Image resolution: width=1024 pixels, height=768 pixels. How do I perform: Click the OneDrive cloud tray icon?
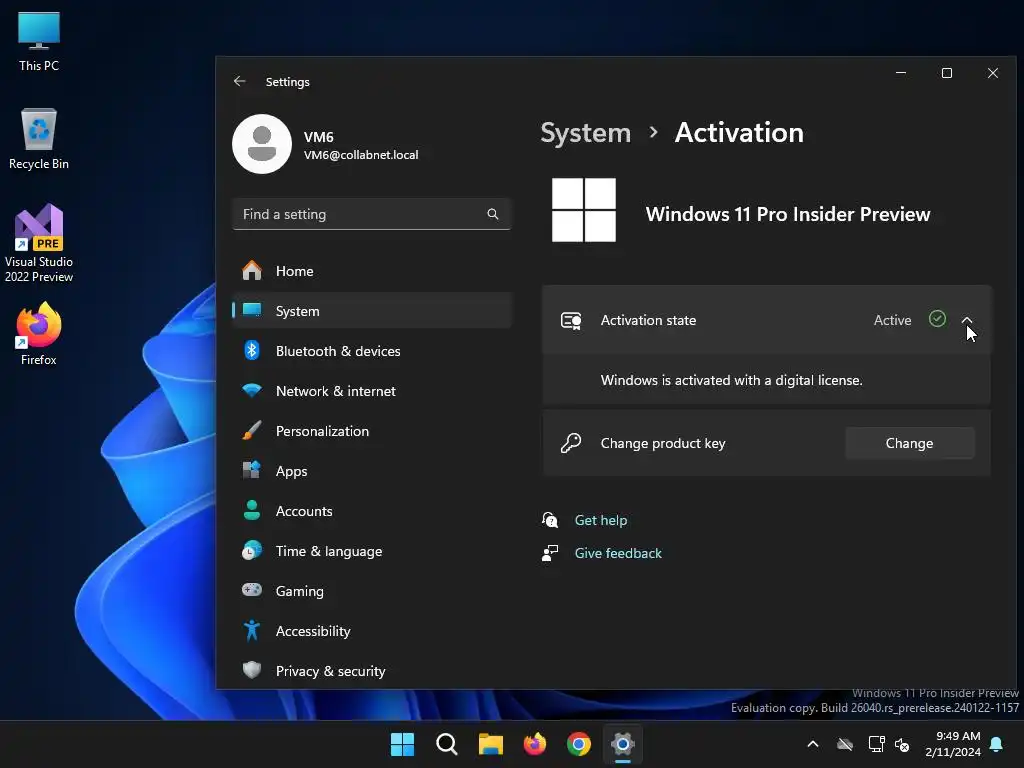pyautogui.click(x=845, y=744)
